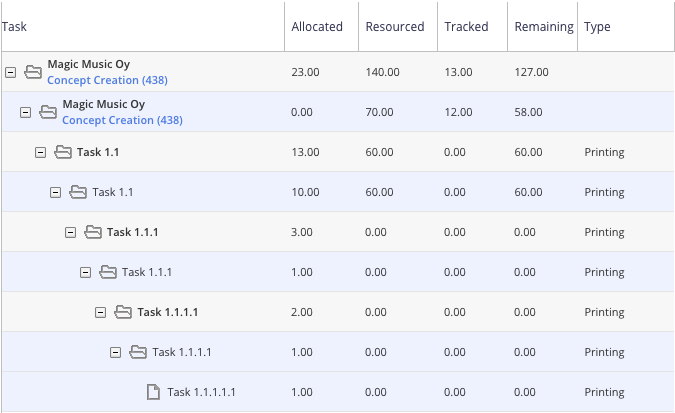This screenshot has height=413, width=675.
Task: Click the Tracked column header
Action: click(466, 27)
